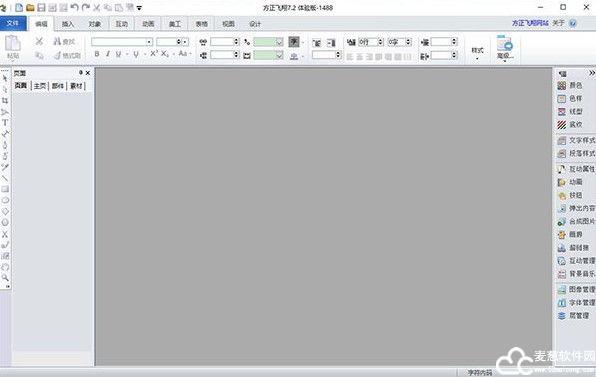Switch to the 美工 ribbon tab
Viewport: 596px width, 377px height.
click(x=174, y=24)
